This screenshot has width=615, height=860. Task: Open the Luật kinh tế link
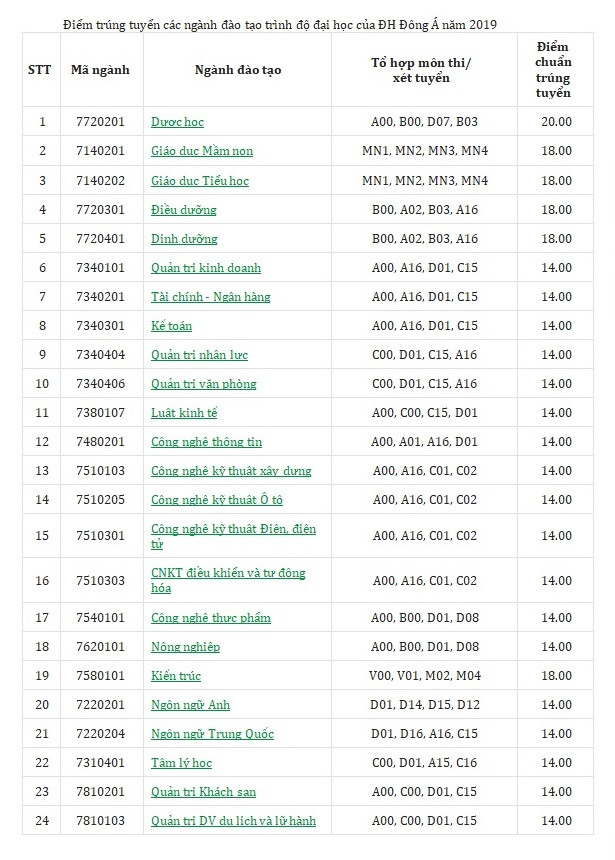pos(184,413)
